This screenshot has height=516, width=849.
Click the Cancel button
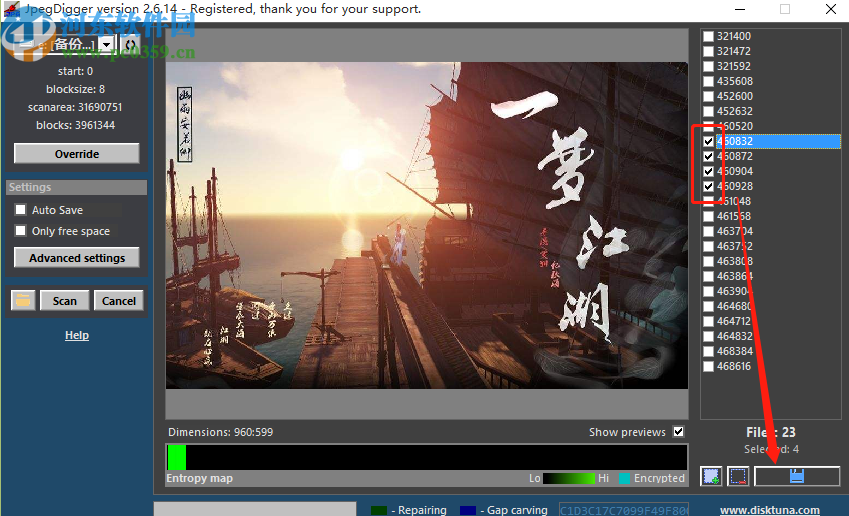point(119,301)
